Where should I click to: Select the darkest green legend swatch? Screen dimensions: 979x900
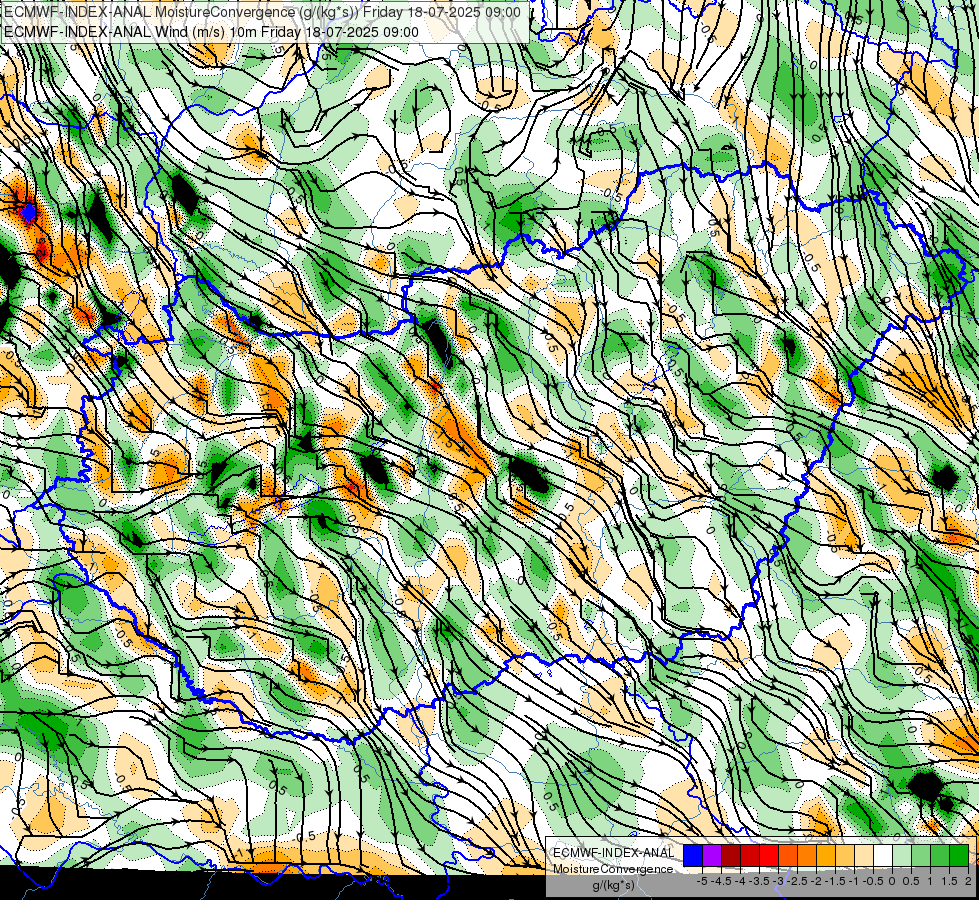pos(959,856)
